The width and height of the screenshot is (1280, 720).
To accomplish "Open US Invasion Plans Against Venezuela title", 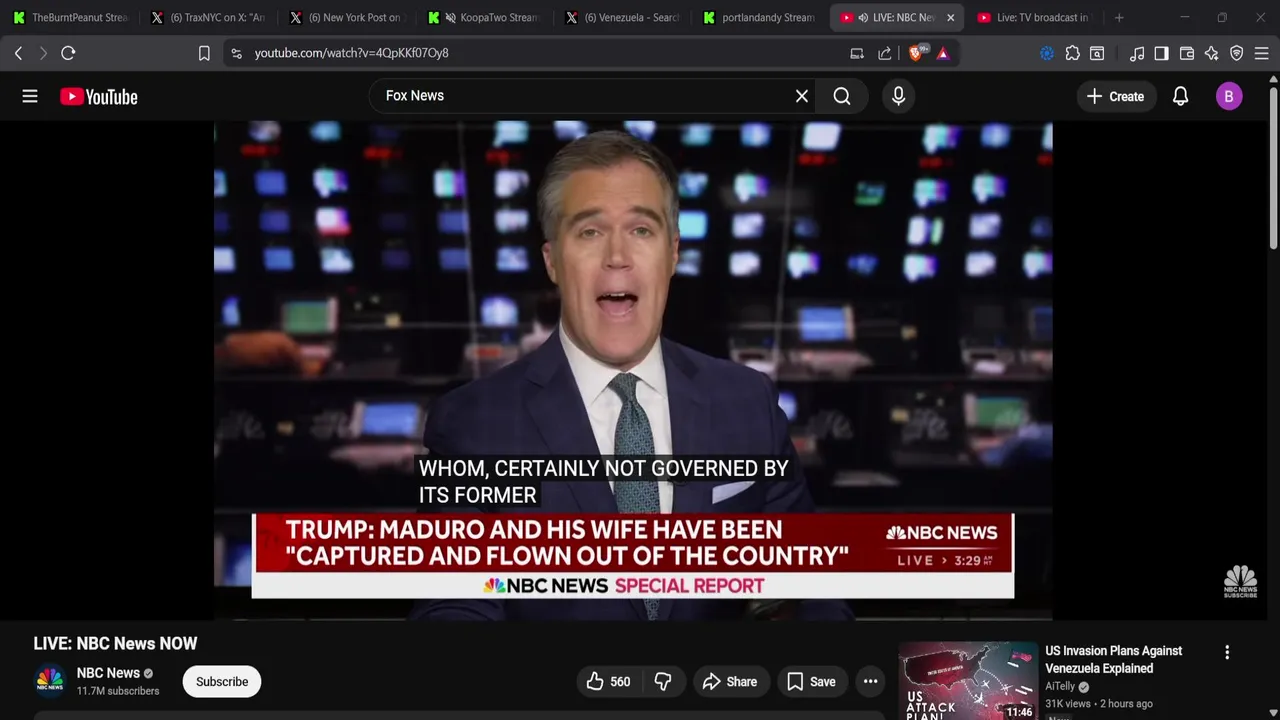I will pyautogui.click(x=1114, y=659).
